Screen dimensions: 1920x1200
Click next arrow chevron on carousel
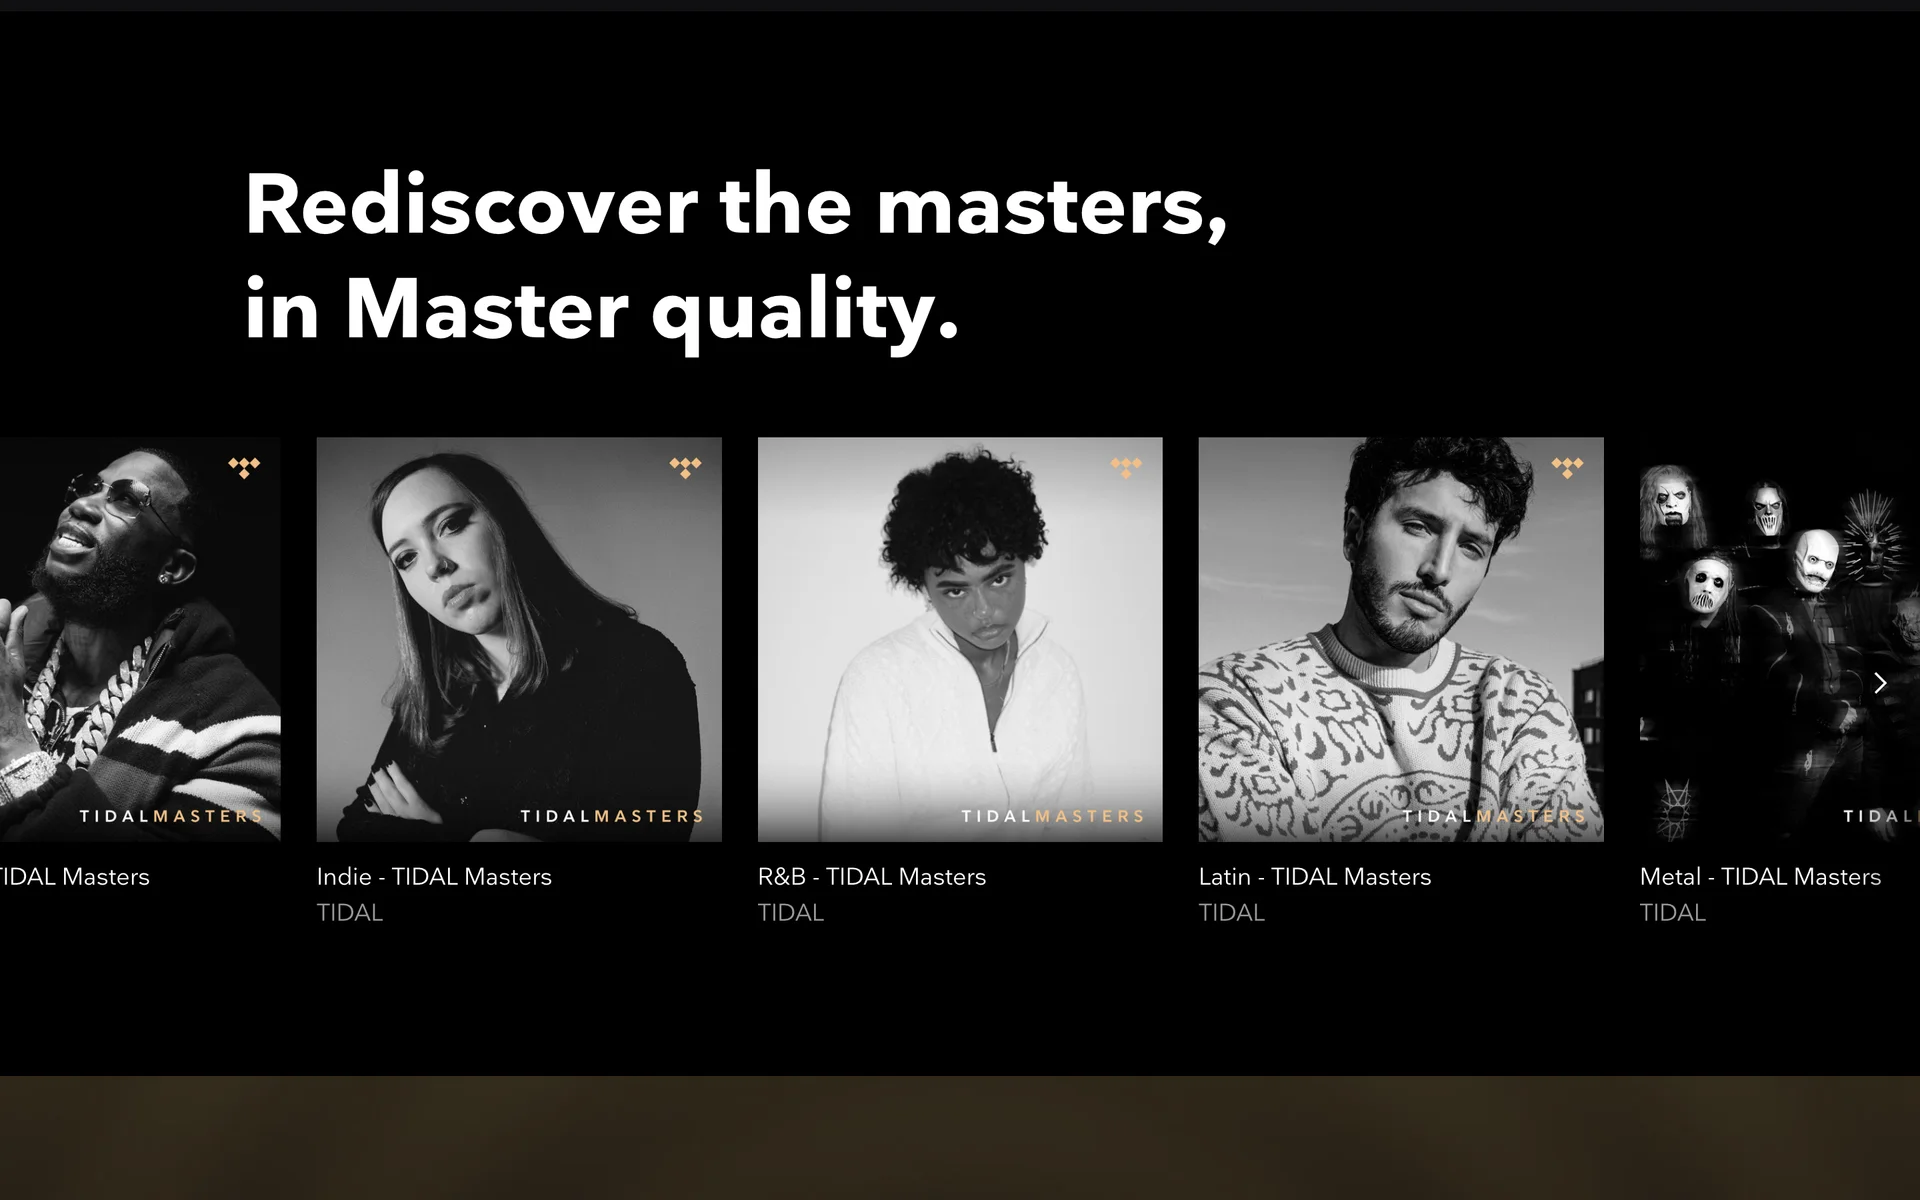point(1880,683)
